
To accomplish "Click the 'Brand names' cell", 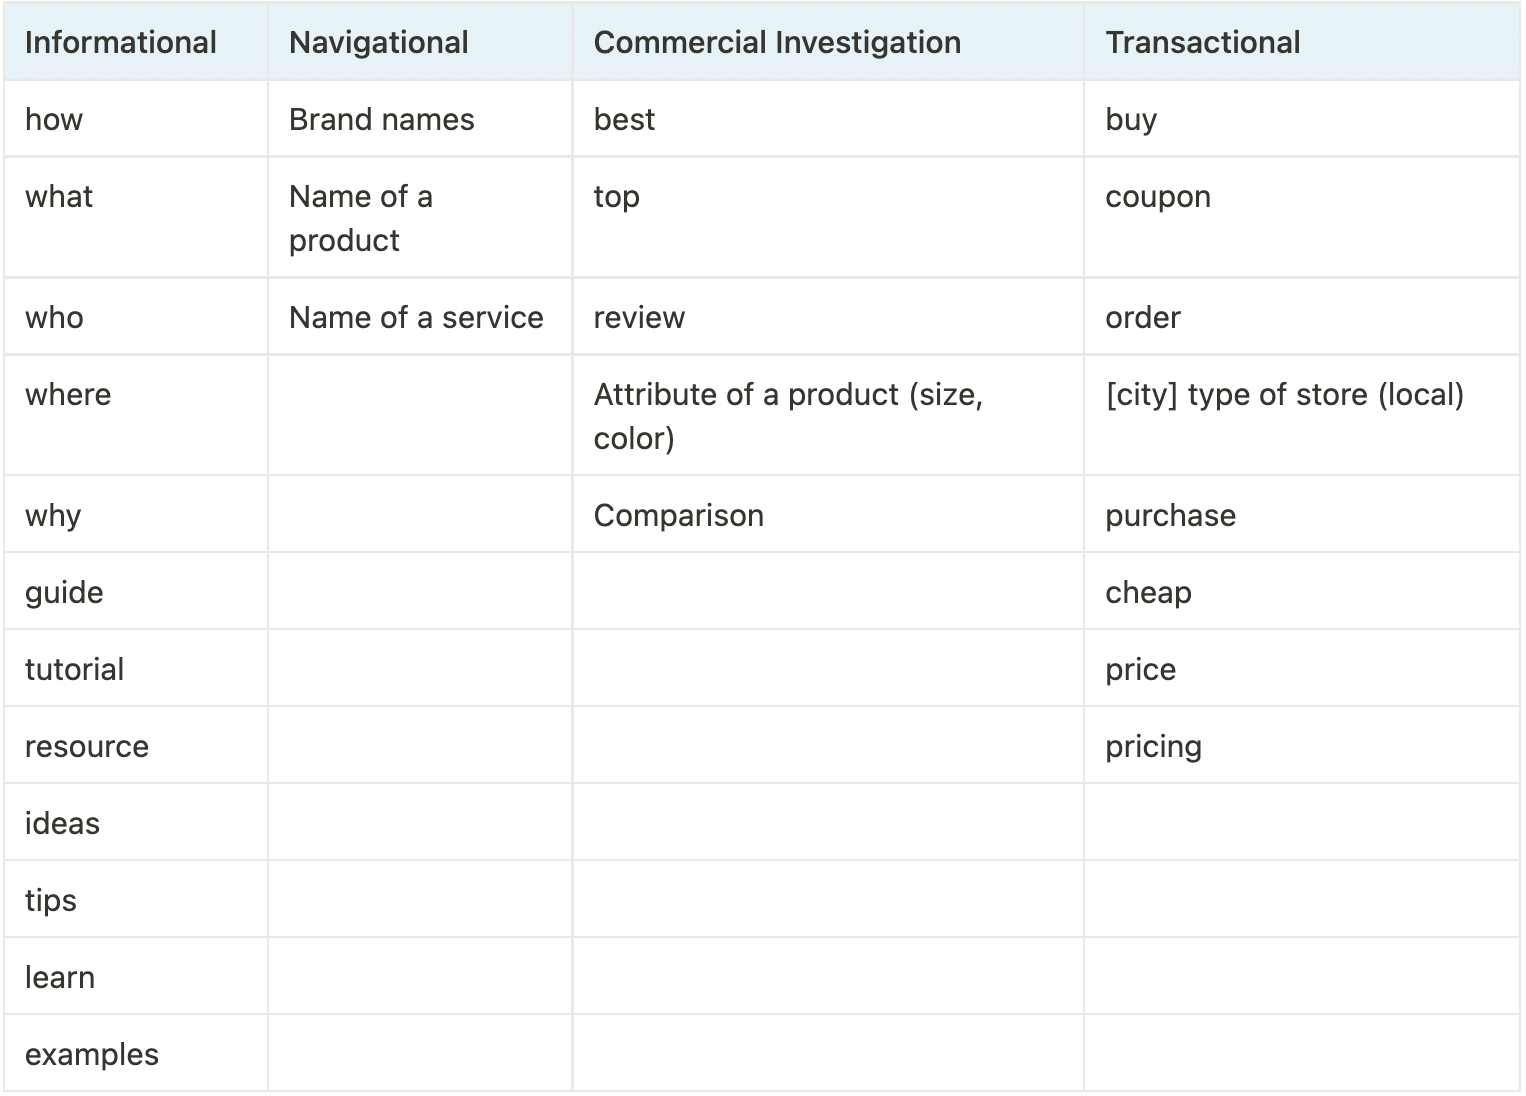I will (420, 119).
